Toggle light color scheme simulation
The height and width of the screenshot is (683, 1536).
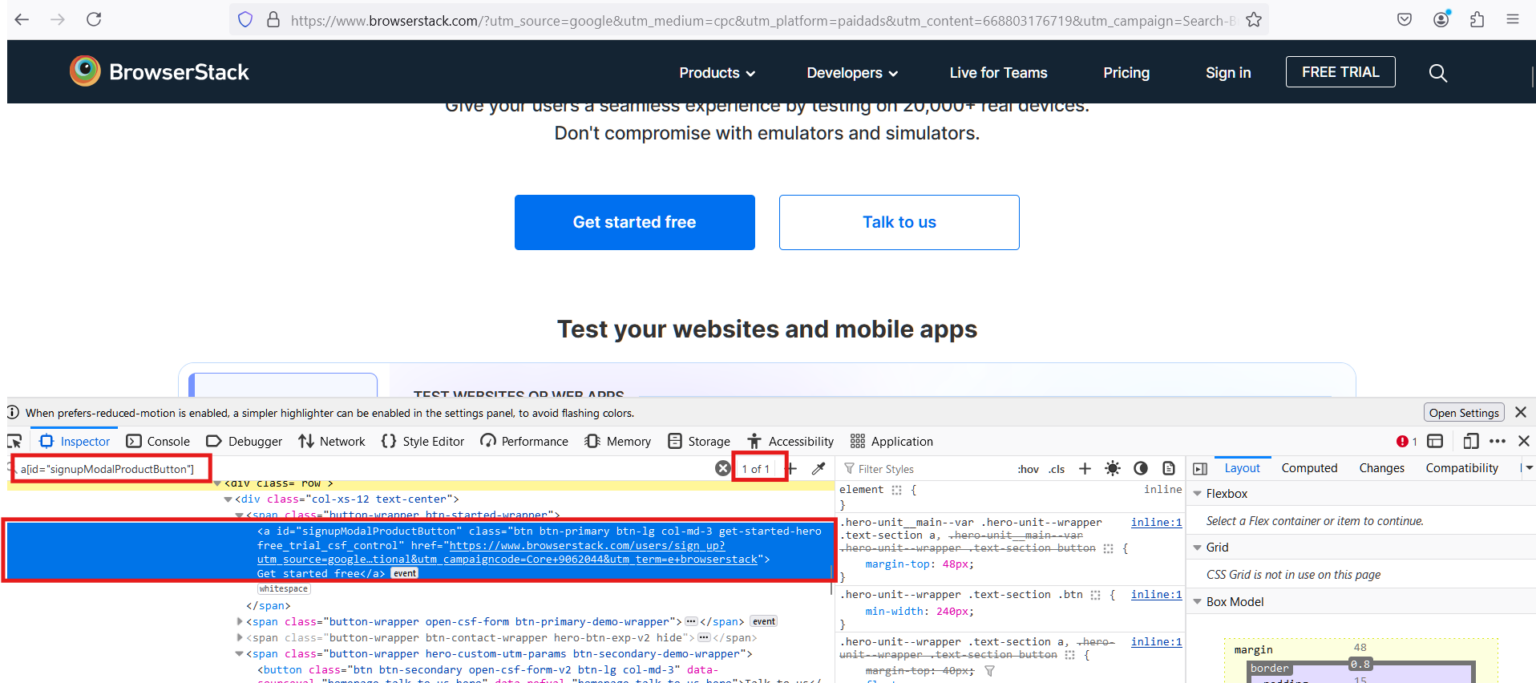coord(1112,469)
